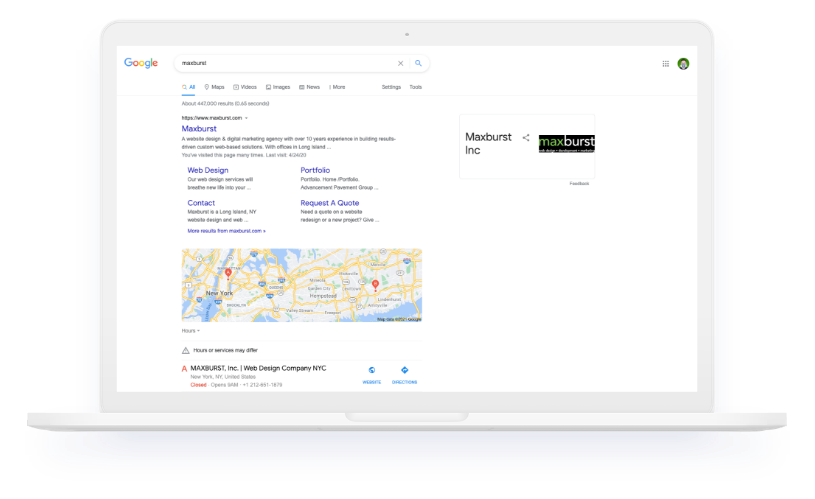Open the Contact sitelink
Image resolution: width=815 pixels, height=499 pixels.
click(x=201, y=203)
